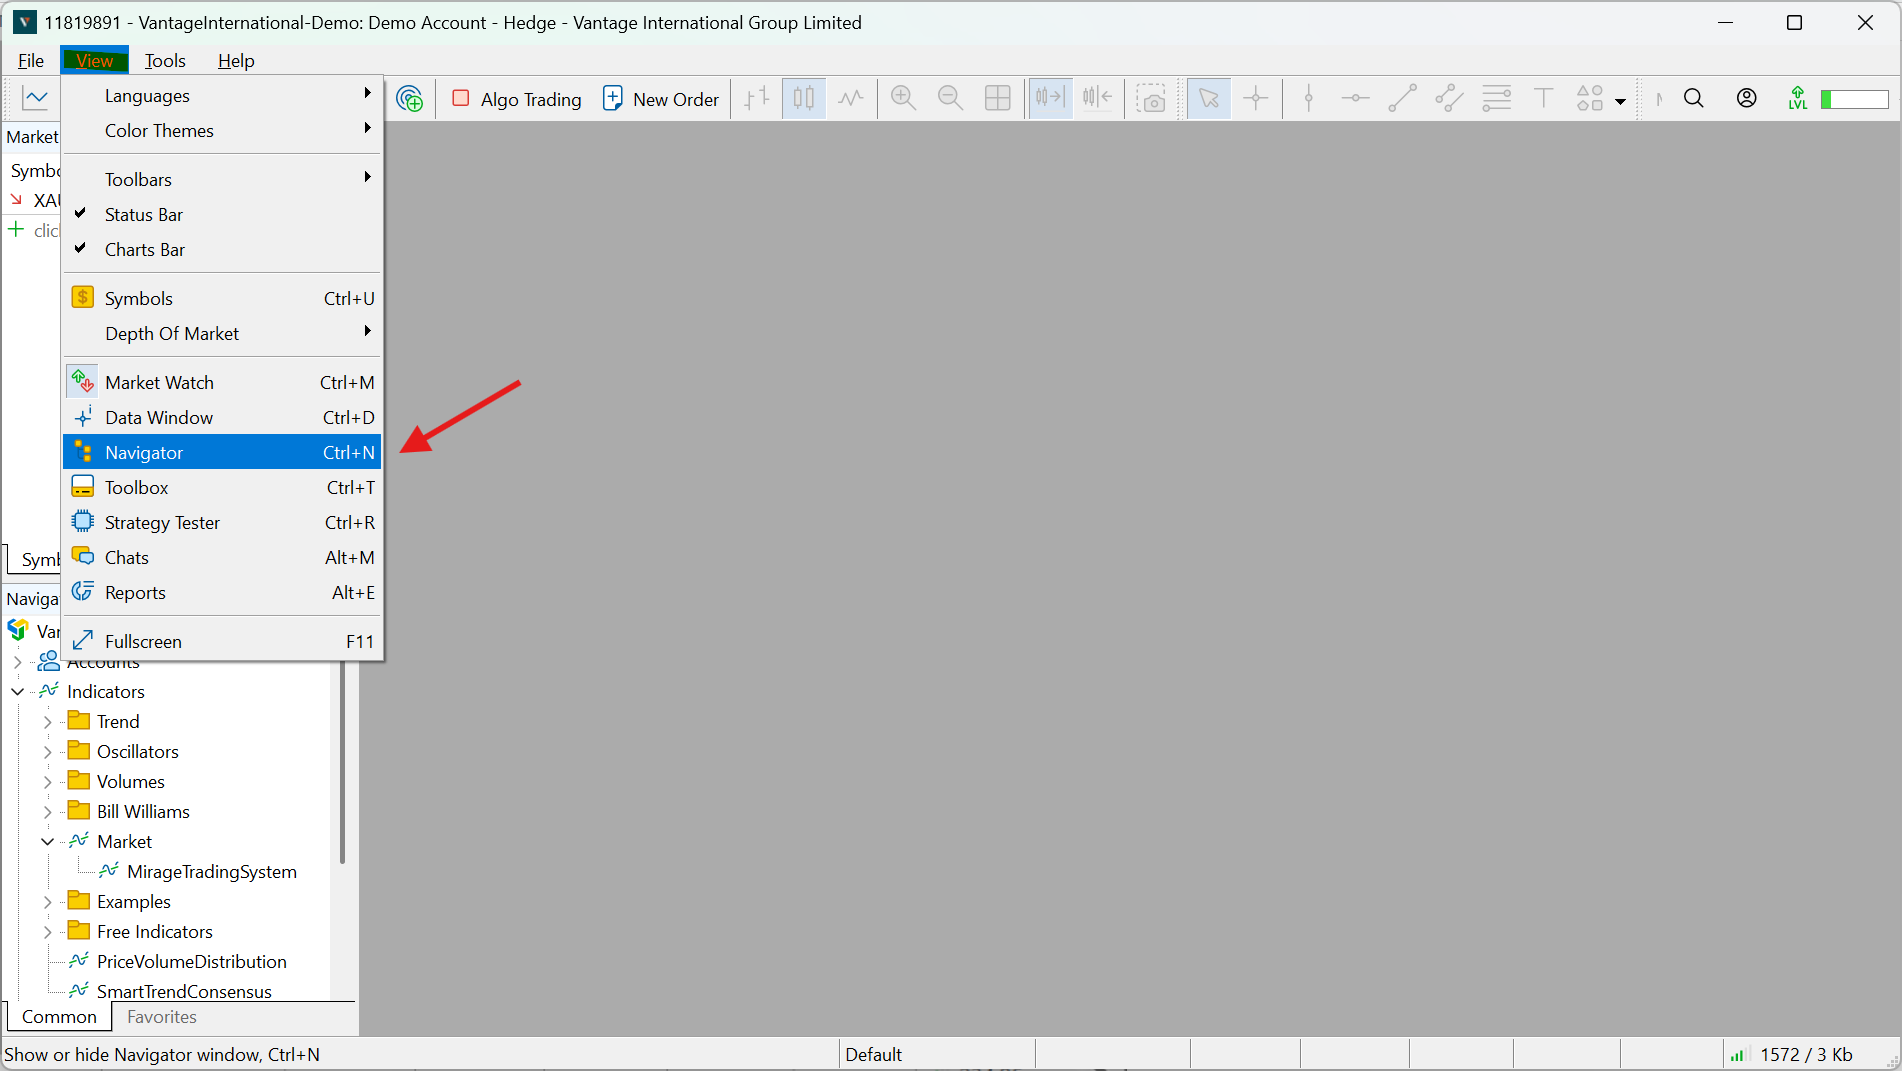Click the chart icon at toolbar's left edge
This screenshot has height=1071, width=1902.
click(36, 98)
